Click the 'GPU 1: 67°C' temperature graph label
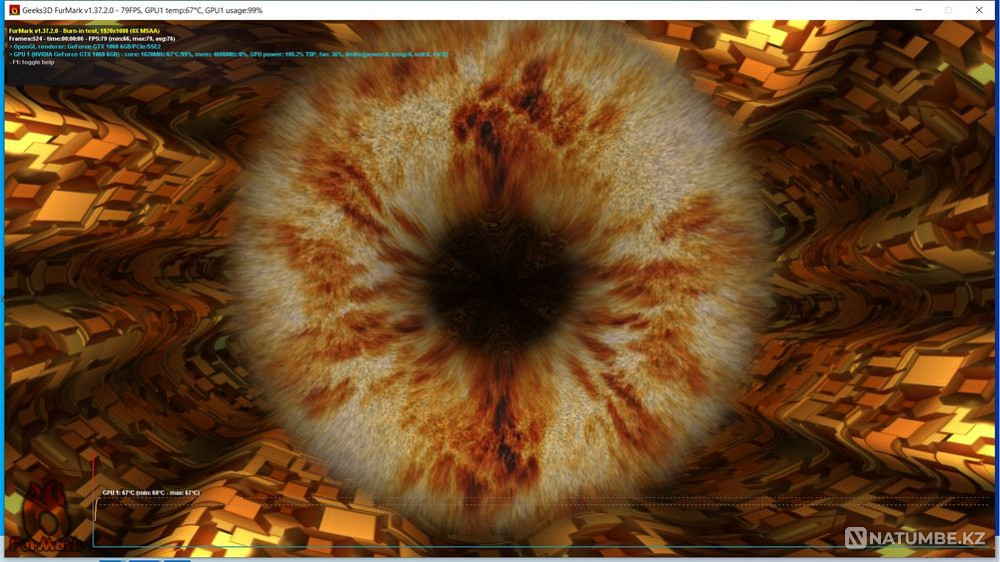 pos(151,492)
